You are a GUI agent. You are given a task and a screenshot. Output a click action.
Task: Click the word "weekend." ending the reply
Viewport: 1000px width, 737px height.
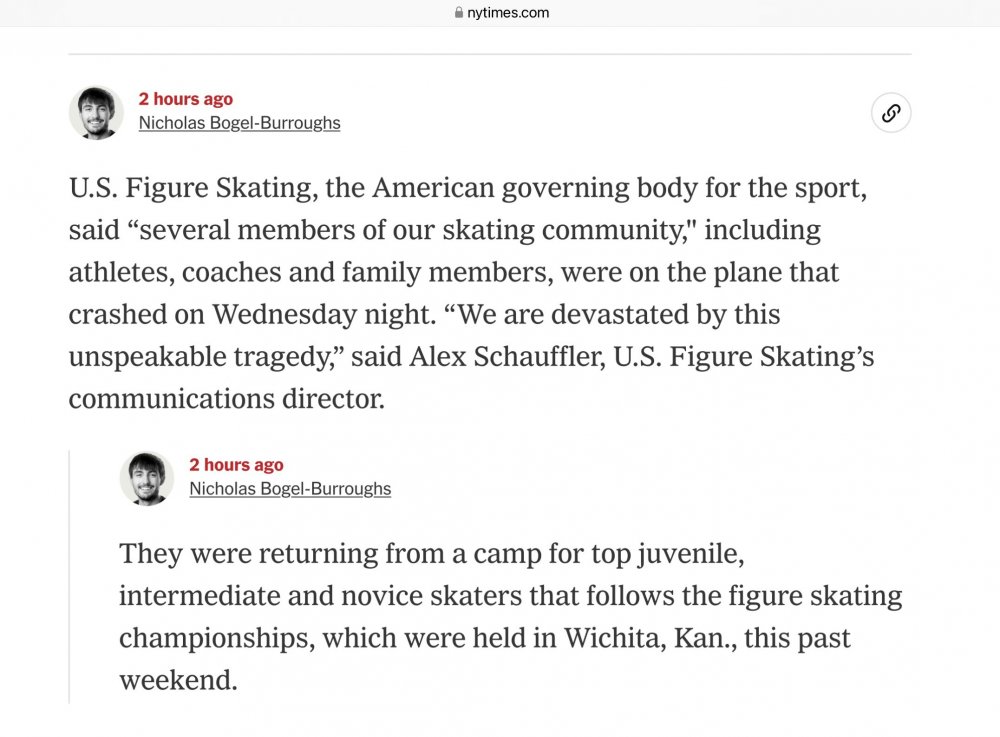tap(178, 680)
